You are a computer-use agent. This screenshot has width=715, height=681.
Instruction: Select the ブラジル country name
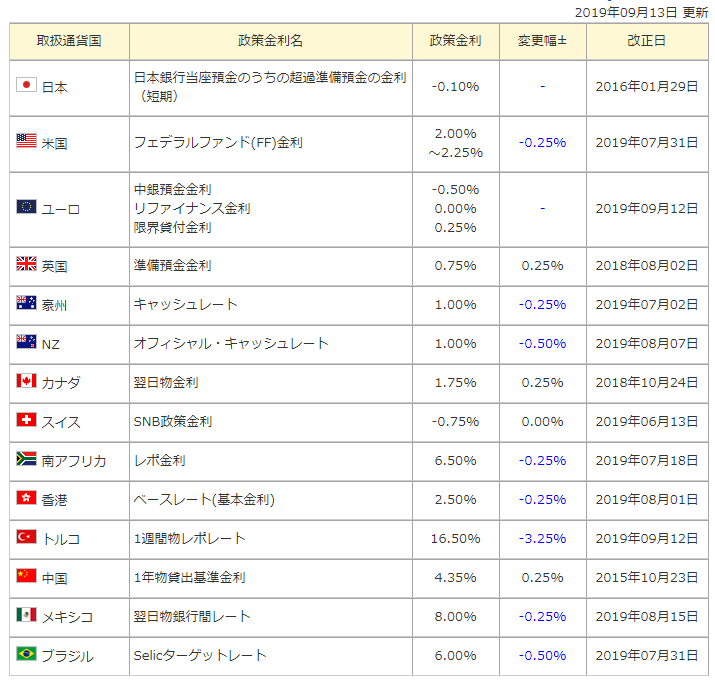pyautogui.click(x=67, y=656)
